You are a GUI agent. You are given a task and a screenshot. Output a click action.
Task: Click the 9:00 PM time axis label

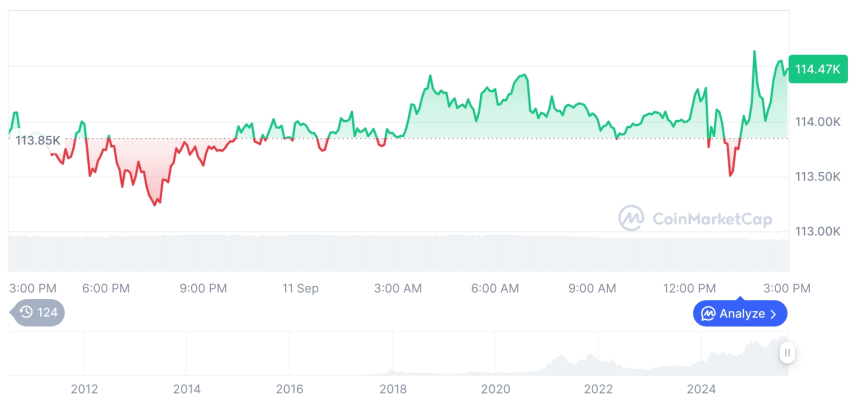[x=203, y=288]
